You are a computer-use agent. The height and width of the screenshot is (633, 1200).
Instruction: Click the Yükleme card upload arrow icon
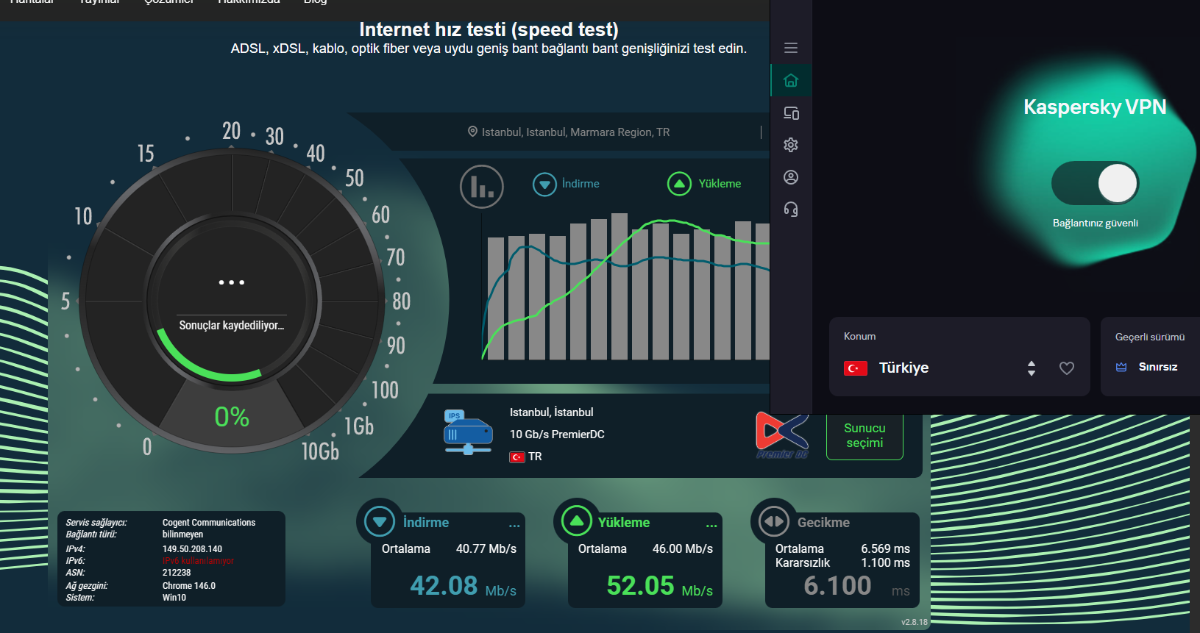pyautogui.click(x=576, y=521)
